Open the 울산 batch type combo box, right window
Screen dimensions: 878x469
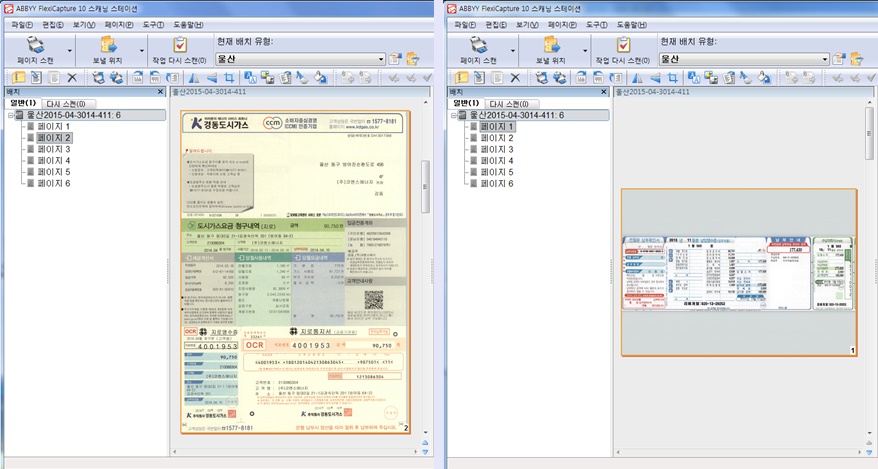pos(744,59)
